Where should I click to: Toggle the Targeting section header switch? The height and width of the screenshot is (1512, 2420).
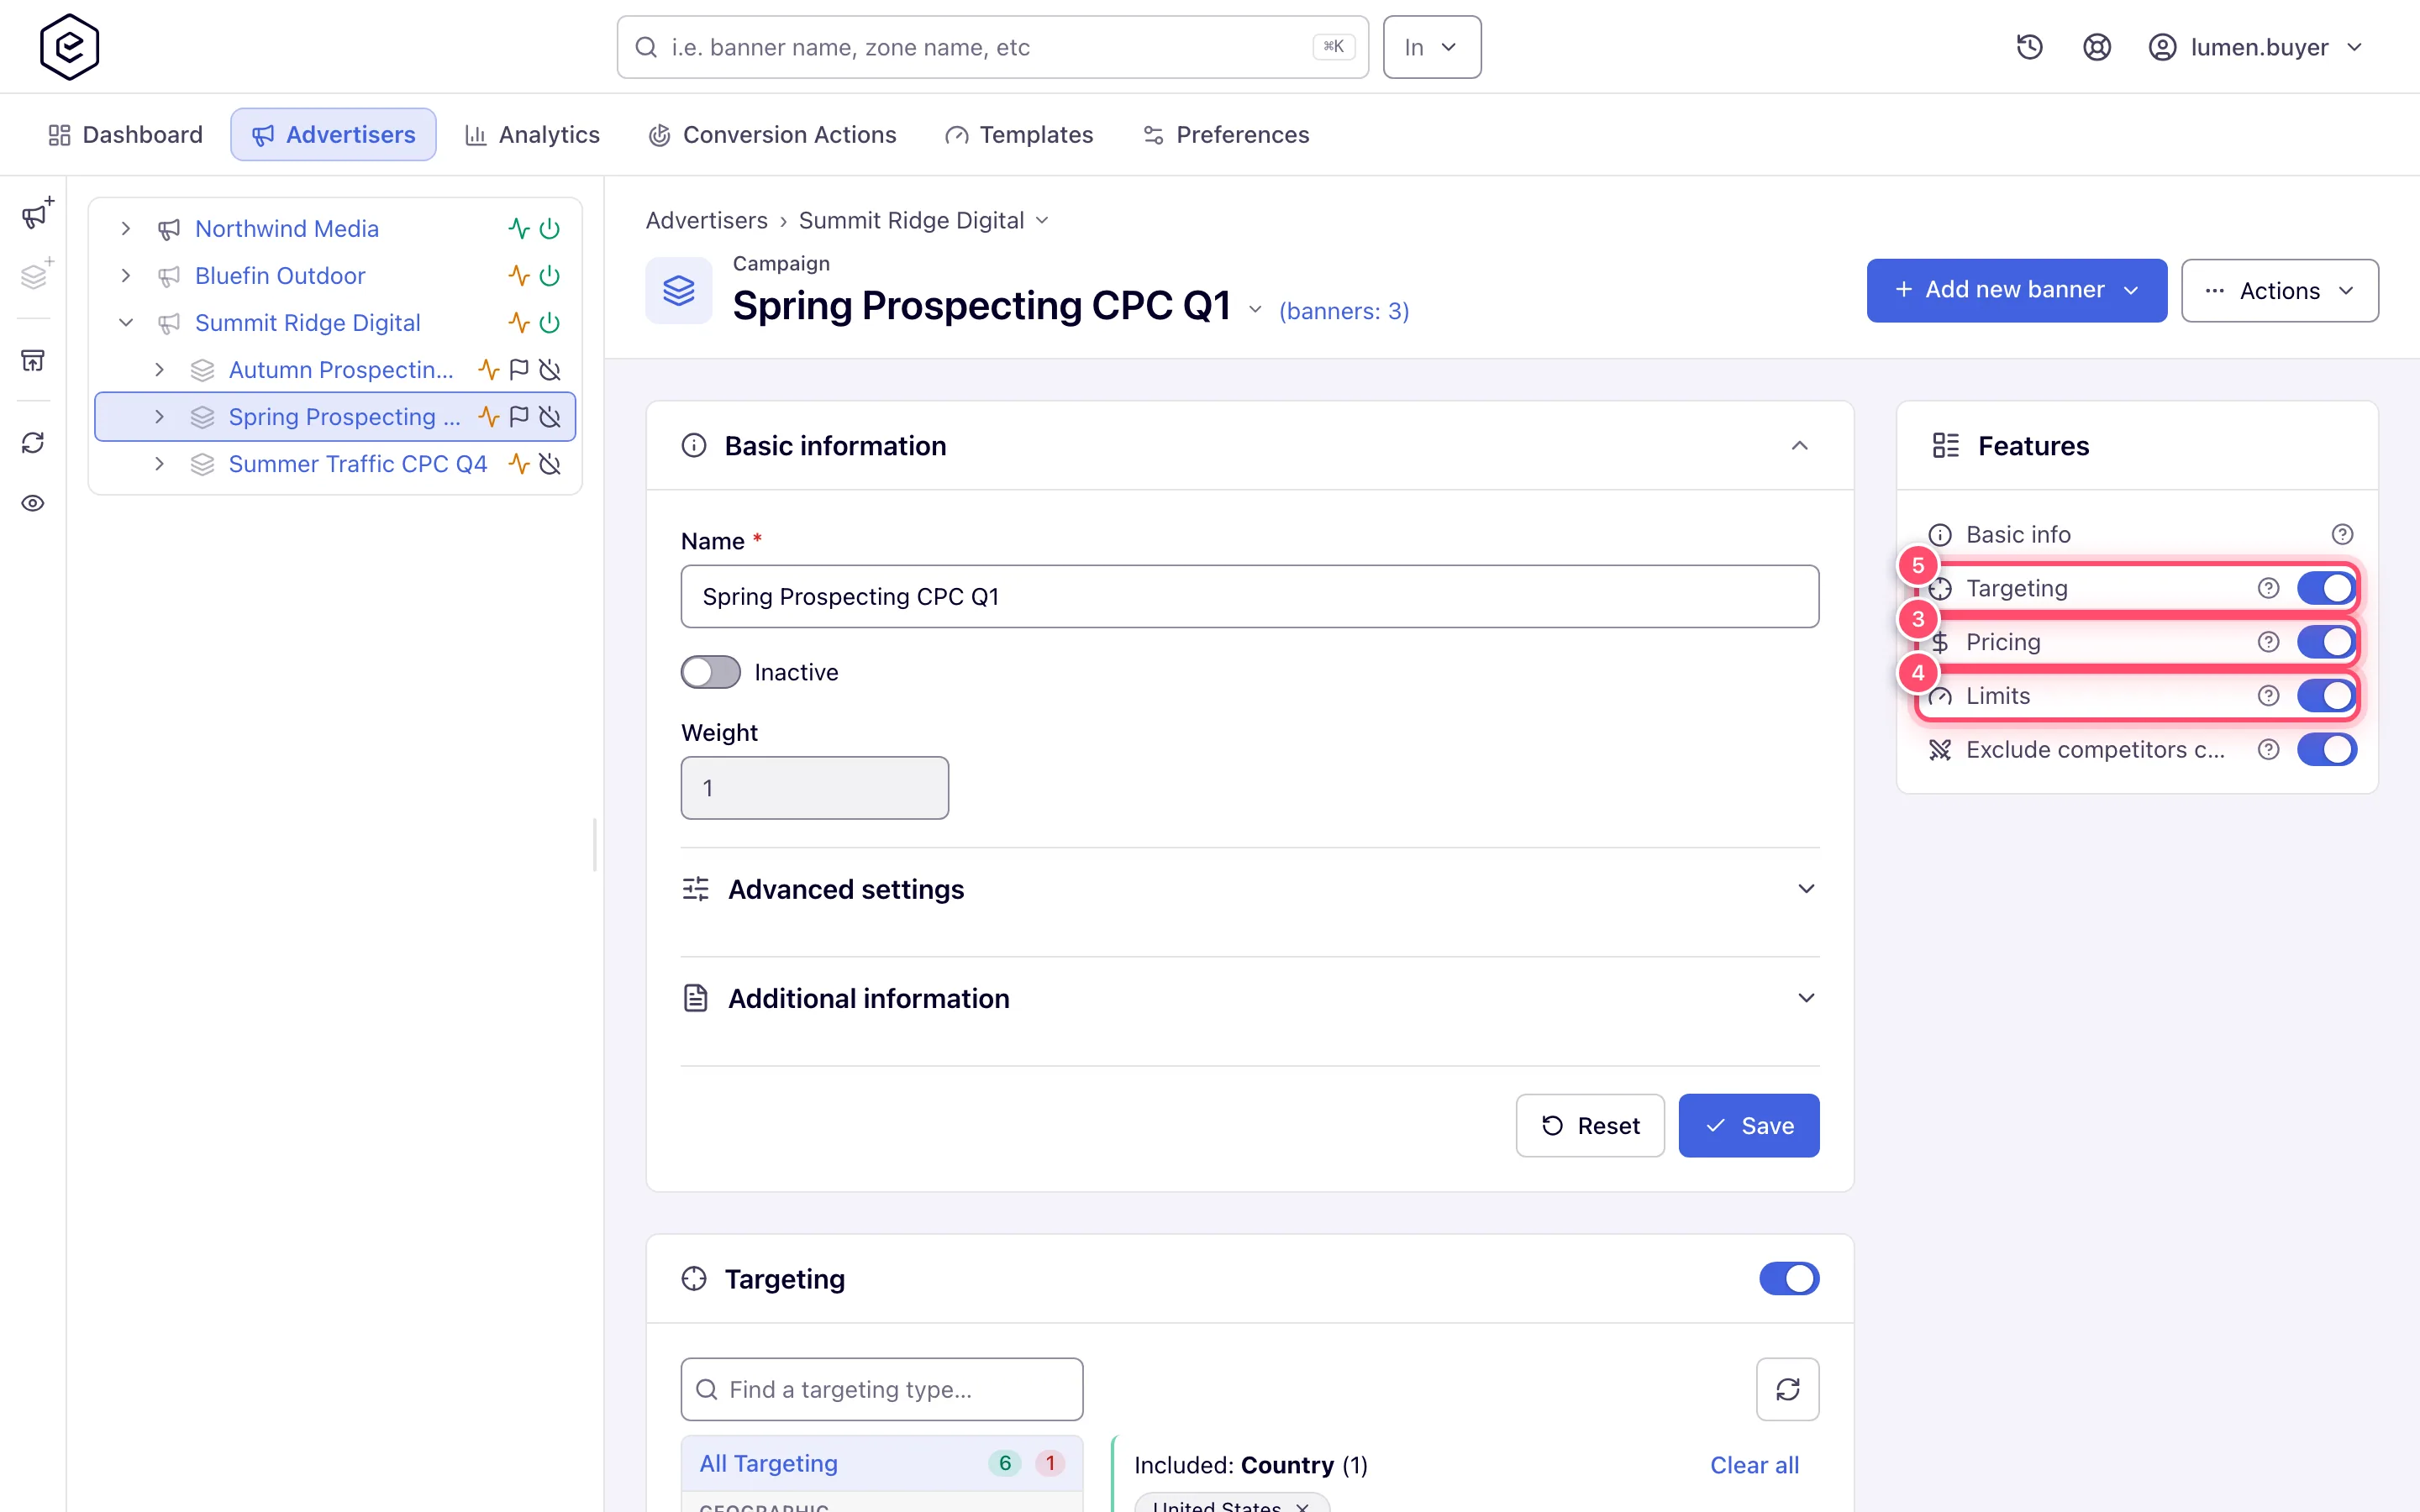(x=1789, y=1278)
